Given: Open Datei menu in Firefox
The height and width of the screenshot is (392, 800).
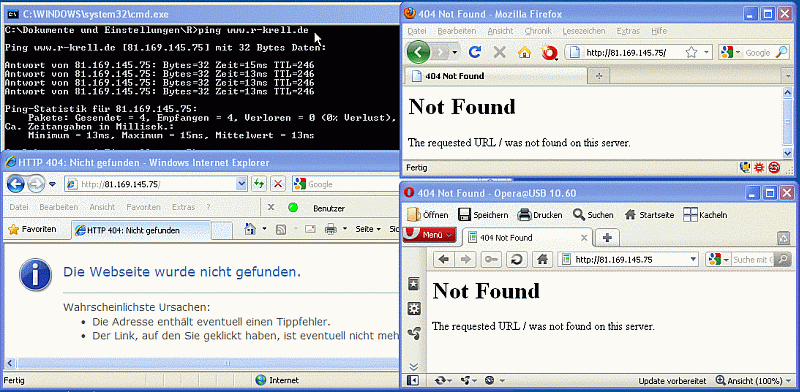Looking at the screenshot, I should pos(417,31).
